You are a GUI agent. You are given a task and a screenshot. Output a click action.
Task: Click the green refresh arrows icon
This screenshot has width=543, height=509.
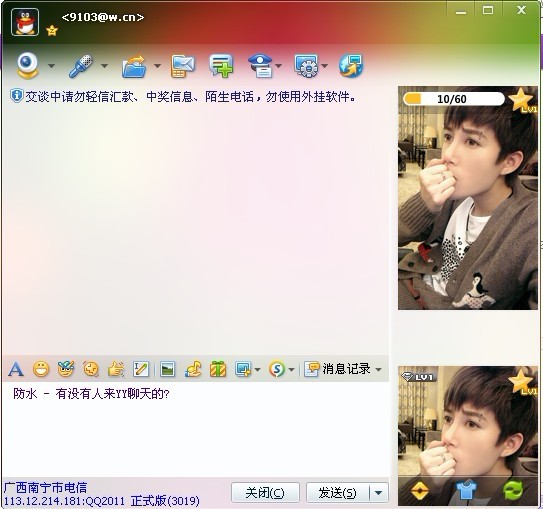pyautogui.click(x=513, y=491)
